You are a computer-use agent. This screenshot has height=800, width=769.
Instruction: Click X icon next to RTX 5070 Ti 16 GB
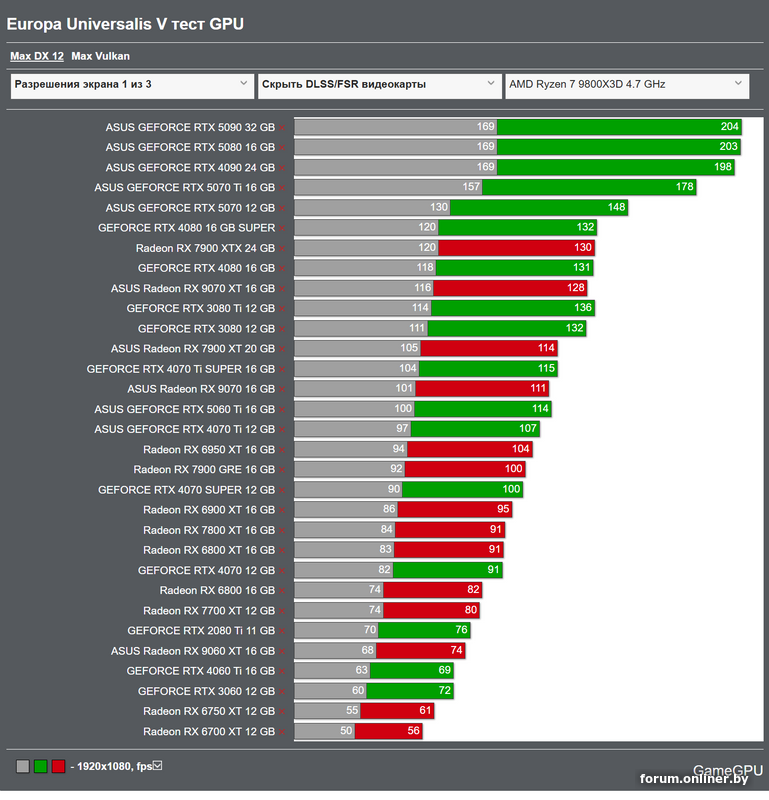[282, 188]
